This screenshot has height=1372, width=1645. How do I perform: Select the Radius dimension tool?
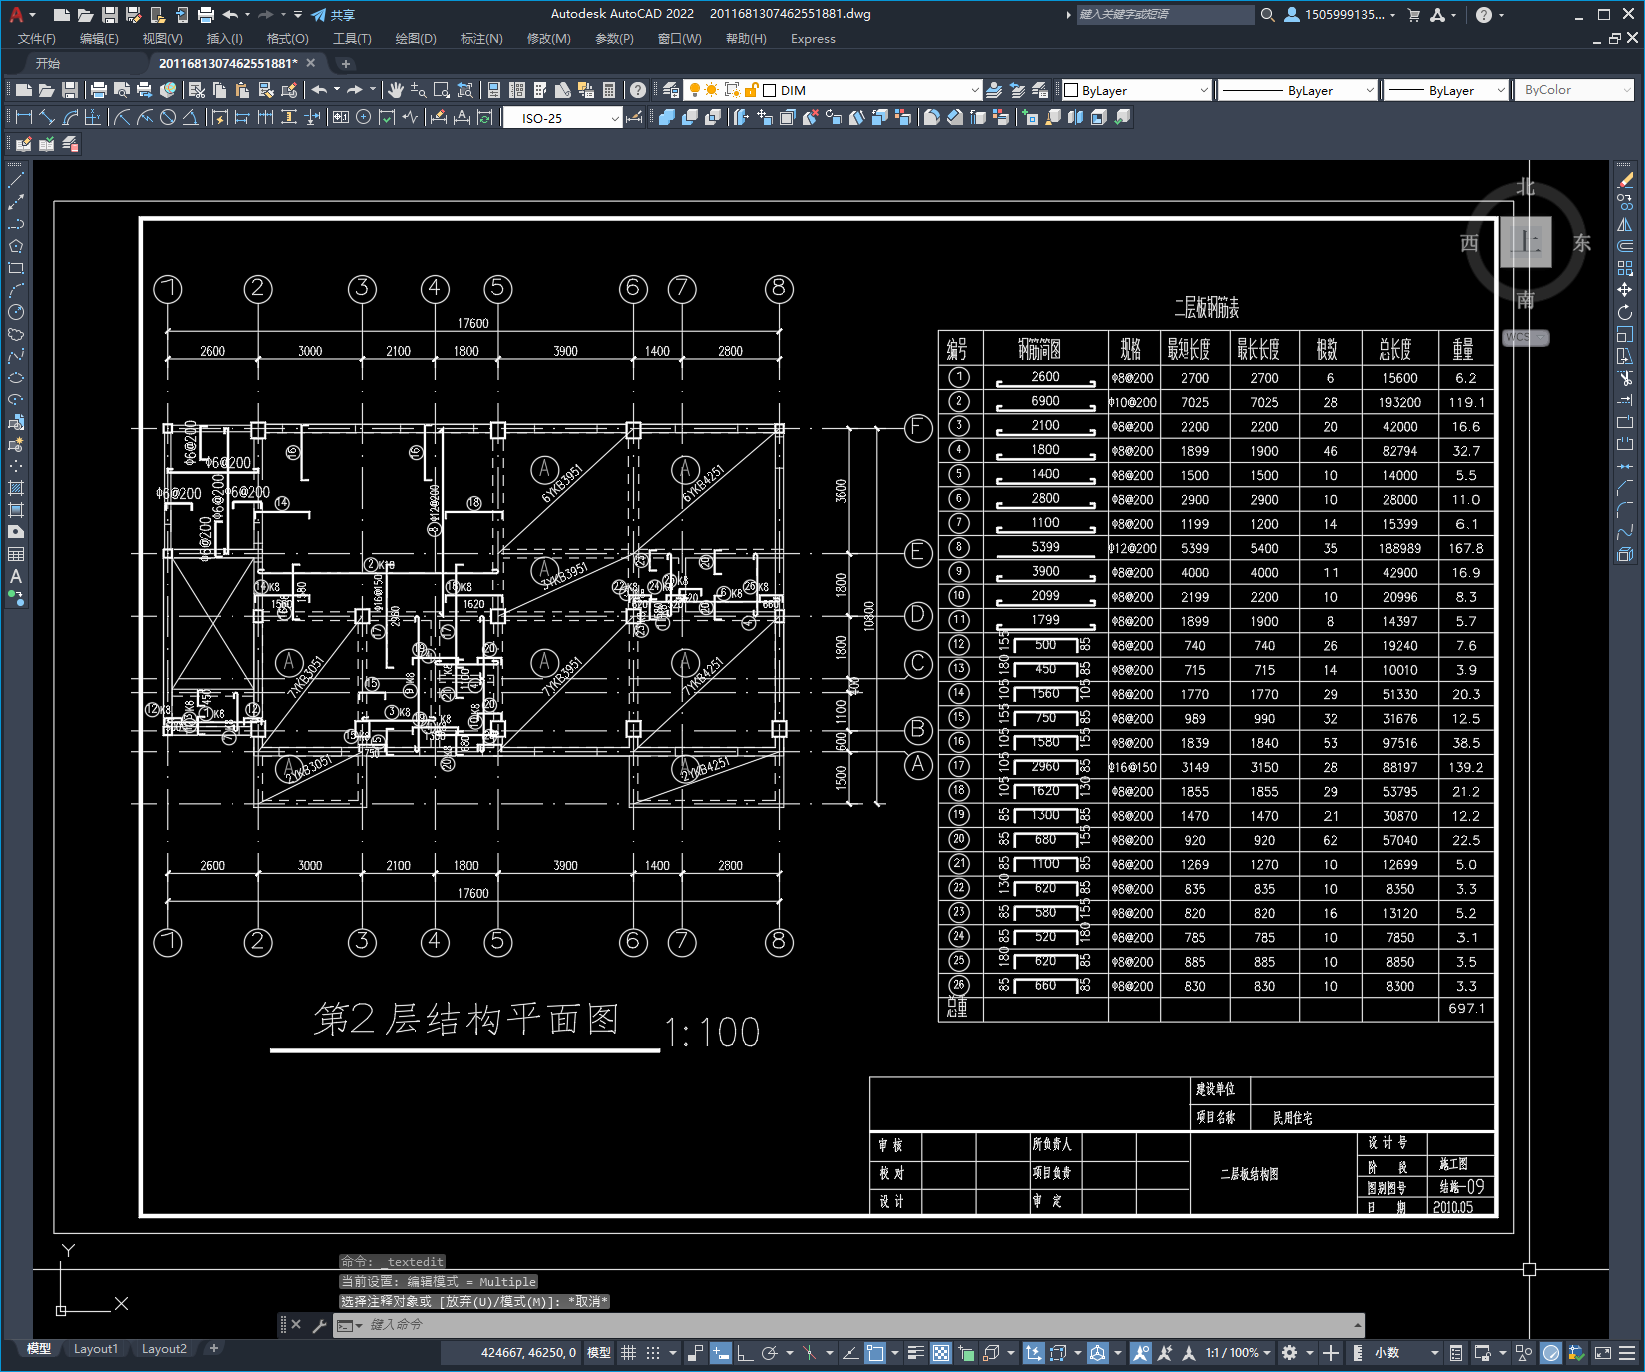tap(122, 117)
